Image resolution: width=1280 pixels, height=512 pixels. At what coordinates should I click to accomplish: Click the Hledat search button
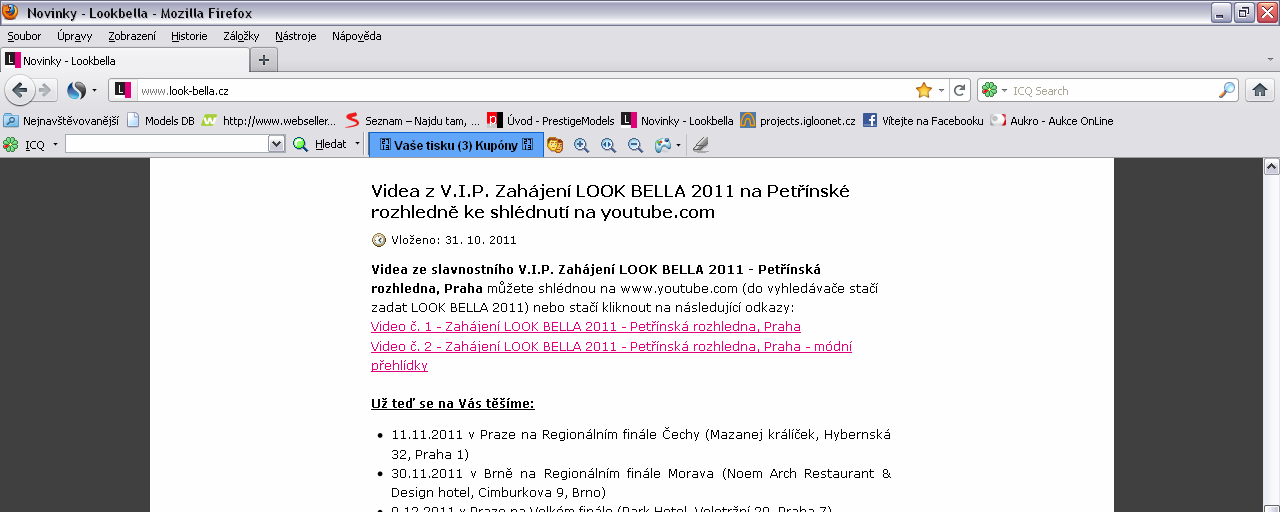320,144
